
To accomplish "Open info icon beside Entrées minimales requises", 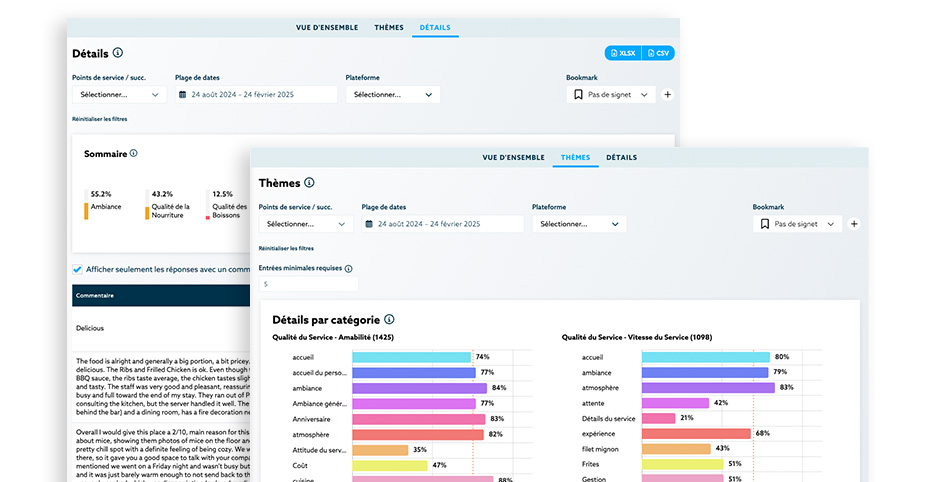I will coord(349,269).
